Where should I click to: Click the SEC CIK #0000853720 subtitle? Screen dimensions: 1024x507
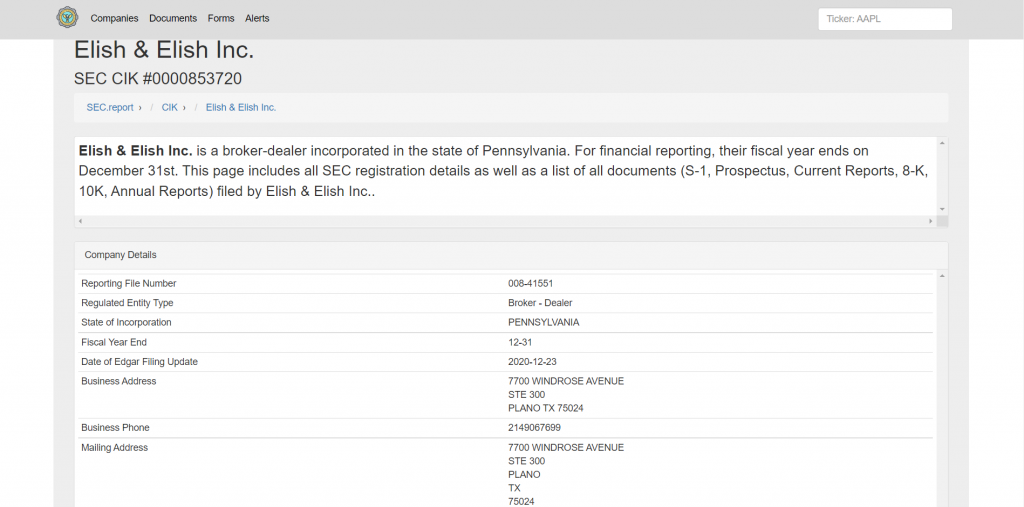click(x=158, y=78)
